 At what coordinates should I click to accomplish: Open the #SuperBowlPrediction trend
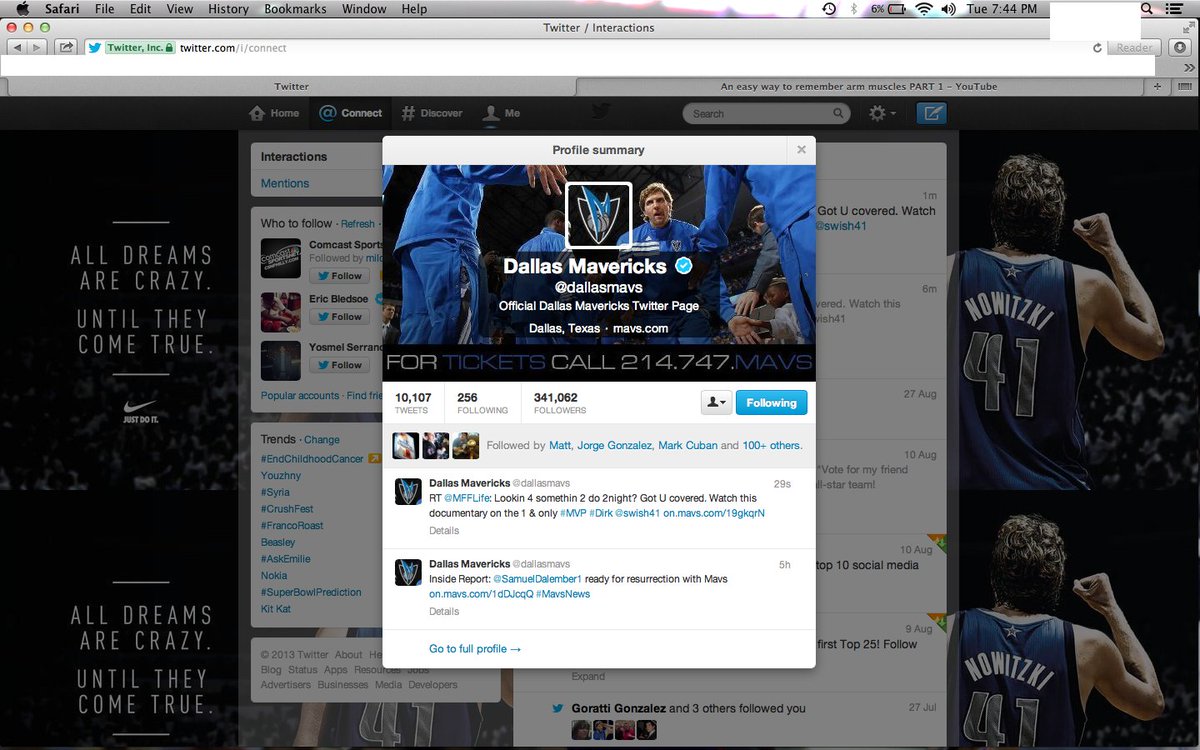tap(311, 592)
